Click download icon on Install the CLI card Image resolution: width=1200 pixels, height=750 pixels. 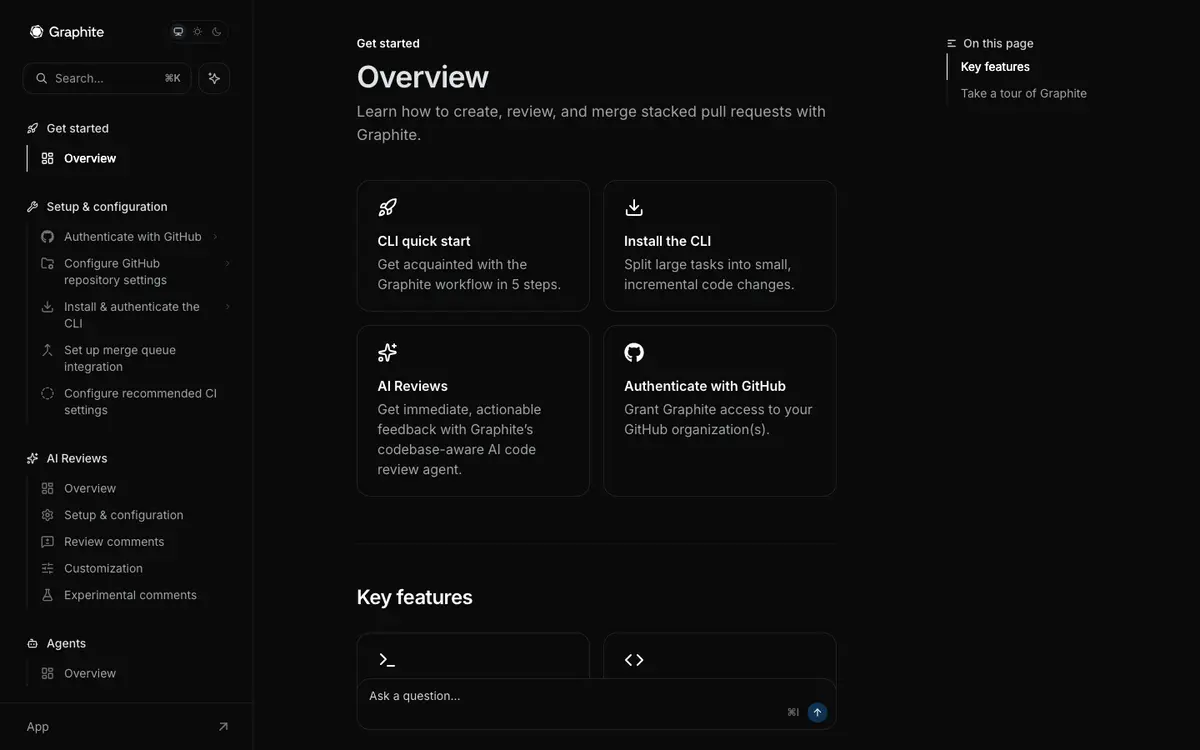tap(634, 207)
